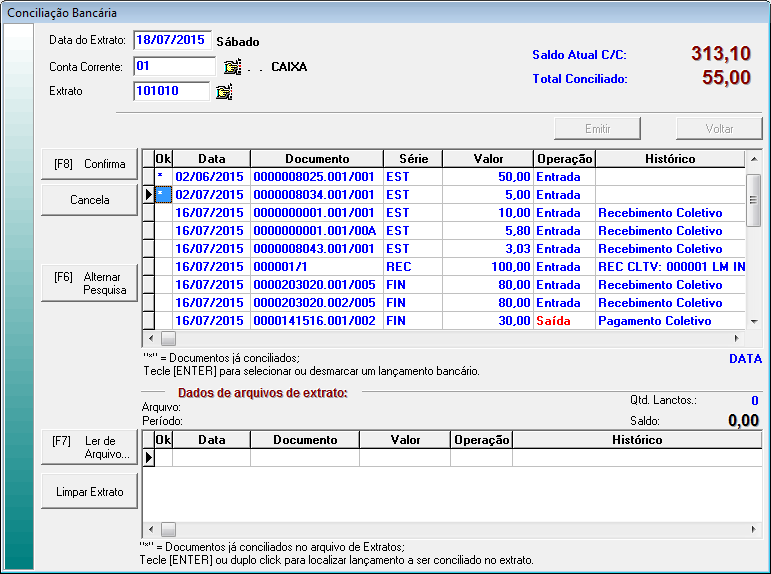This screenshot has width=771, height=574.
Task: Focus the Conta Corrente input field
Action: pos(175,66)
